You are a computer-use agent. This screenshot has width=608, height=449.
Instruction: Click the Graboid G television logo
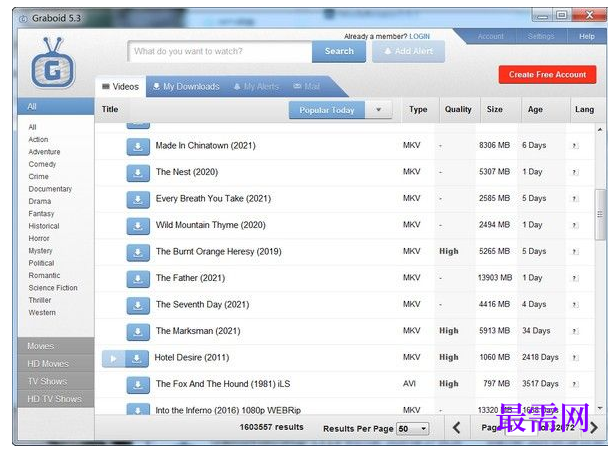click(x=53, y=63)
